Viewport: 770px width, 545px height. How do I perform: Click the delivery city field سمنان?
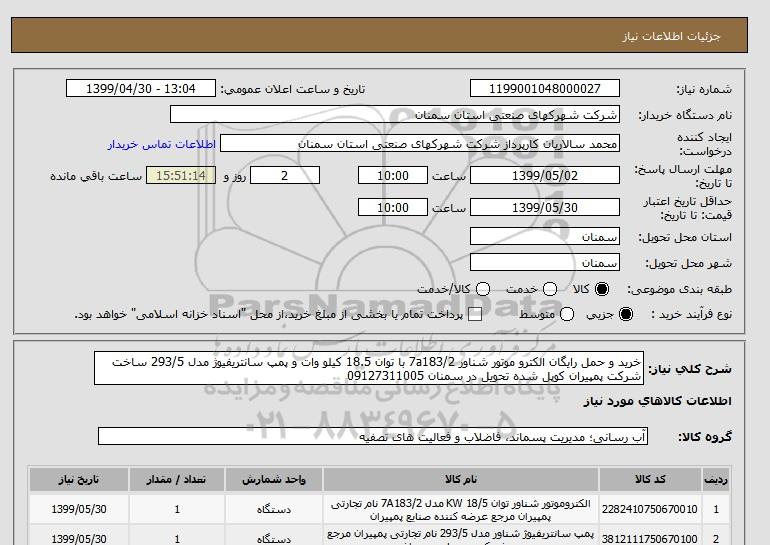(x=545, y=263)
